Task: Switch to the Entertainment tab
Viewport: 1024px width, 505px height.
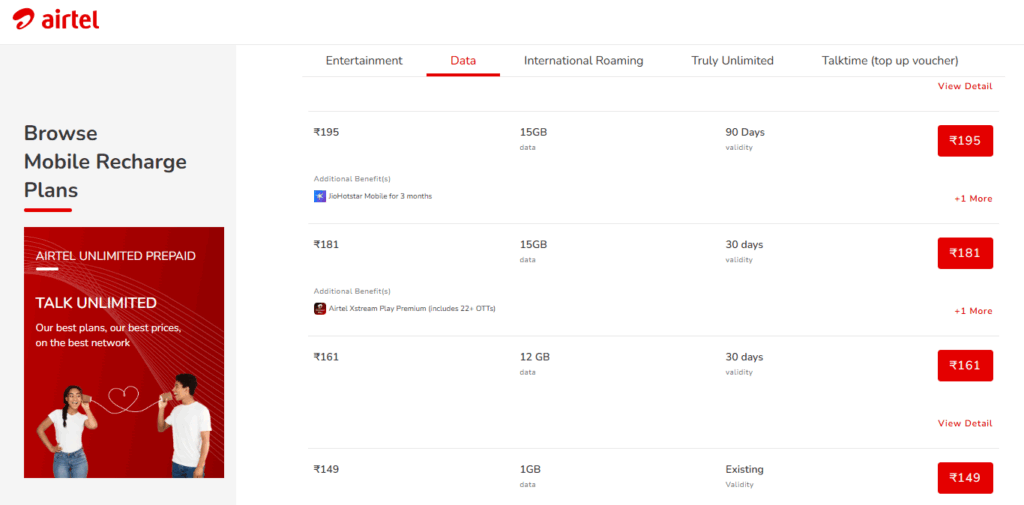Action: tap(364, 61)
